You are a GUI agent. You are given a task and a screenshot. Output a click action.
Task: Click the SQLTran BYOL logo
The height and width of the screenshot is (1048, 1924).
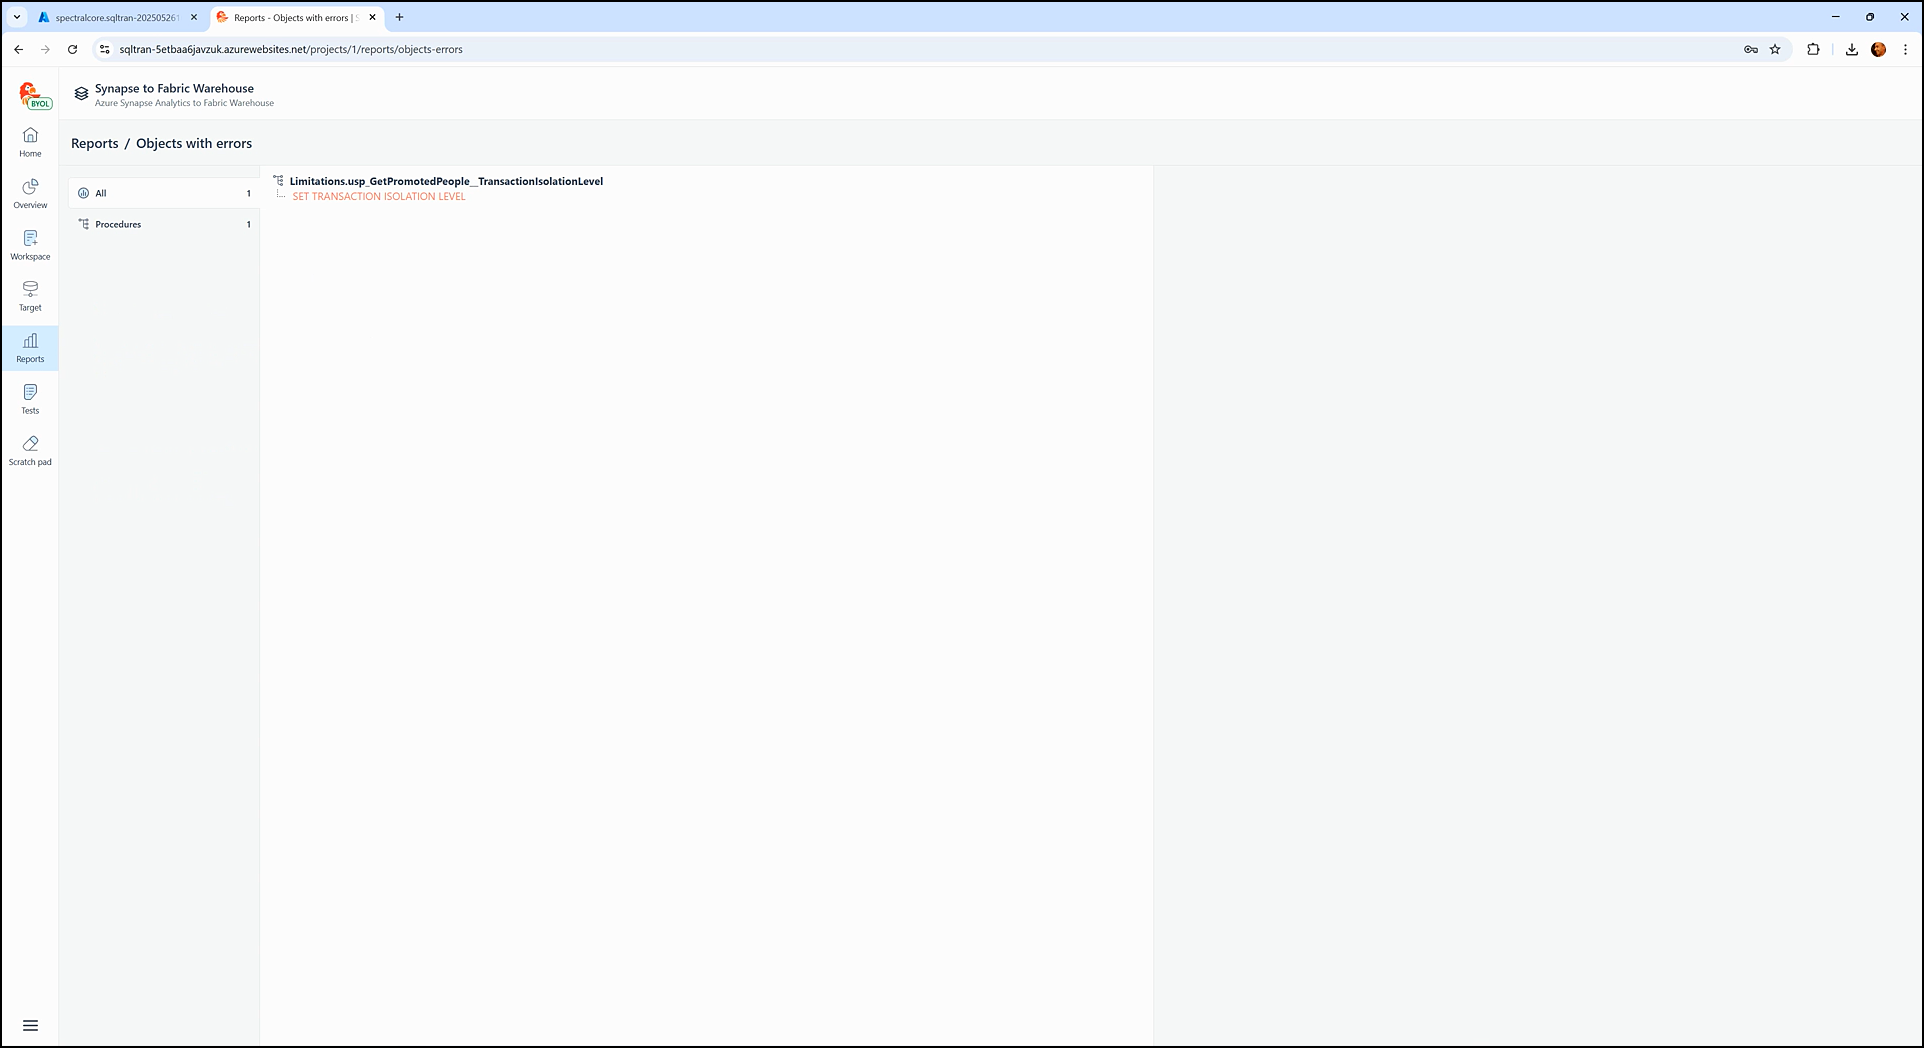[x=34, y=96]
